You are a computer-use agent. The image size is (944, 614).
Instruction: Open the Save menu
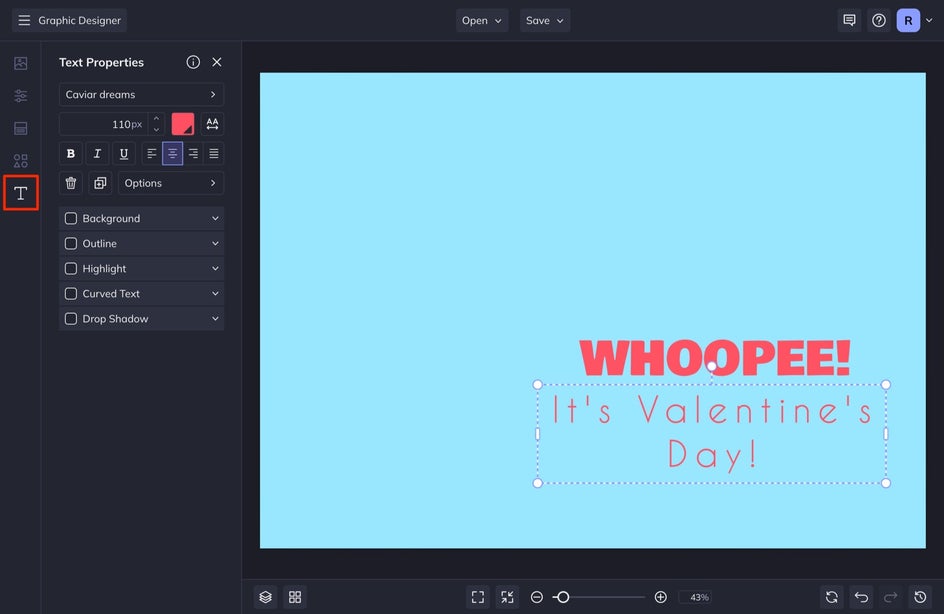545,20
